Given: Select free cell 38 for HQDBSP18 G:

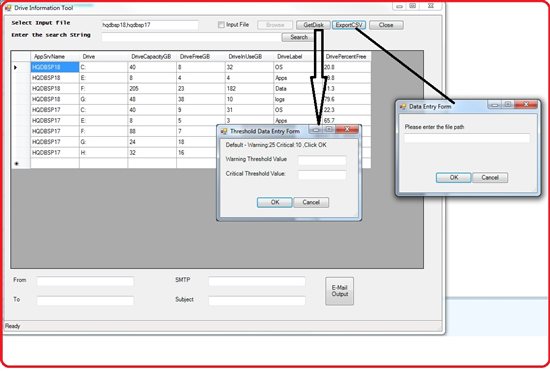Looking at the screenshot, I should click(x=201, y=99).
